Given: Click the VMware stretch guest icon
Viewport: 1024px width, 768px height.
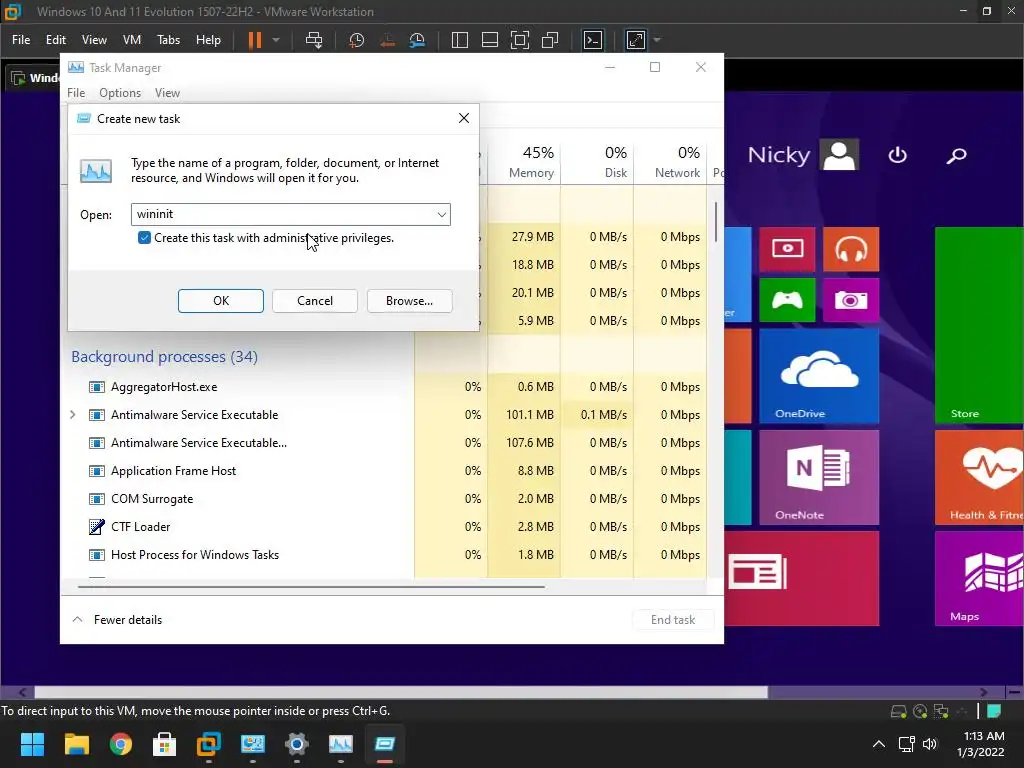Looking at the screenshot, I should [x=635, y=40].
